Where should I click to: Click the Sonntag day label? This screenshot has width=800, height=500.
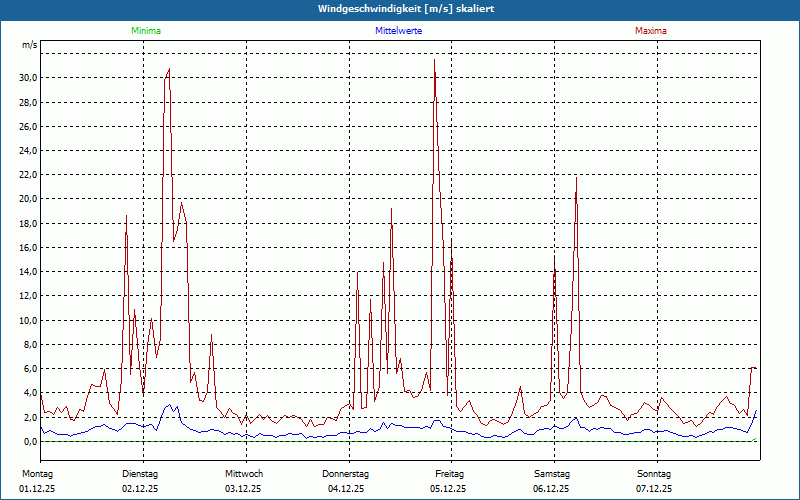point(655,473)
